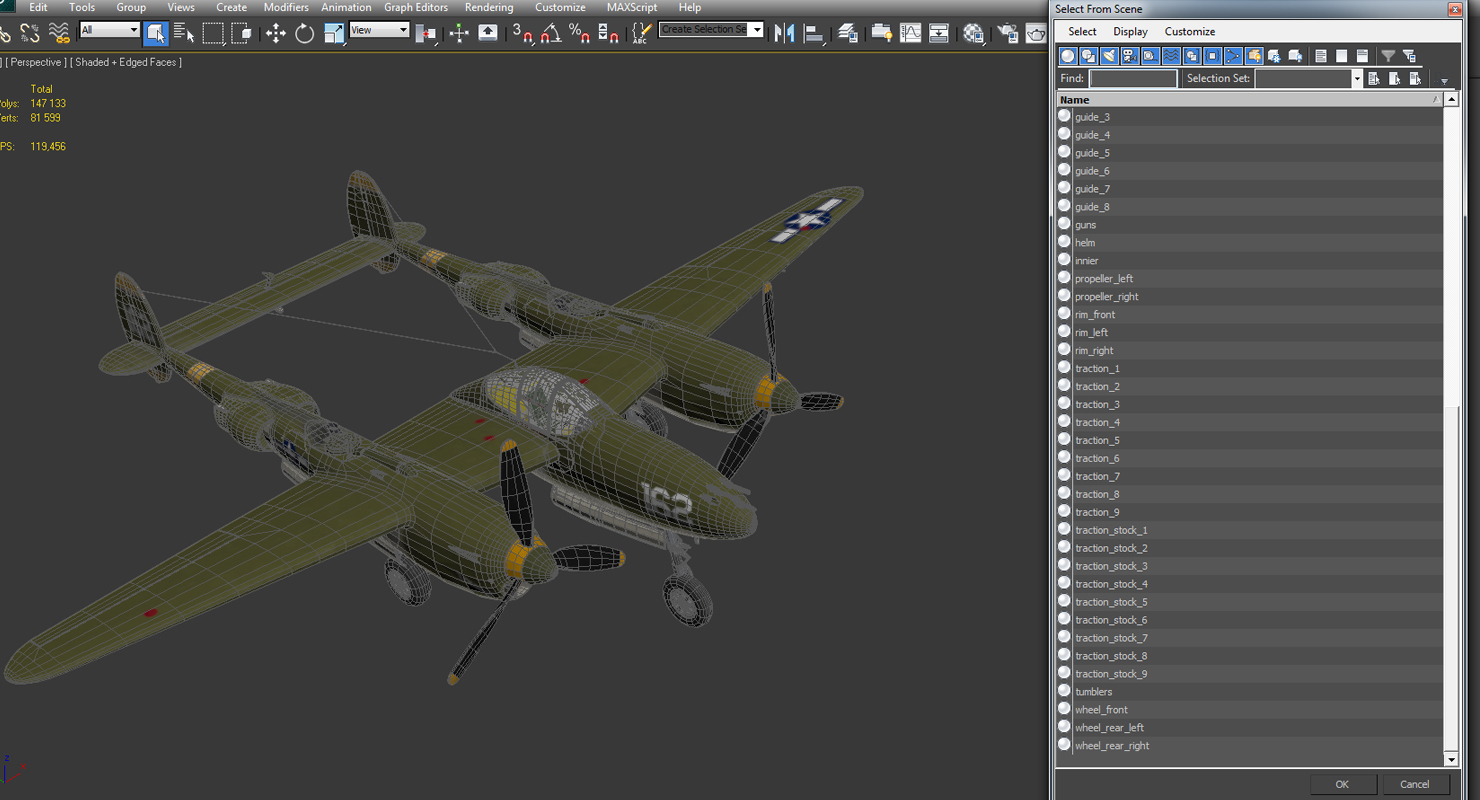Click scroll-down arrow of object list
This screenshot has width=1480, height=800.
[1451, 760]
